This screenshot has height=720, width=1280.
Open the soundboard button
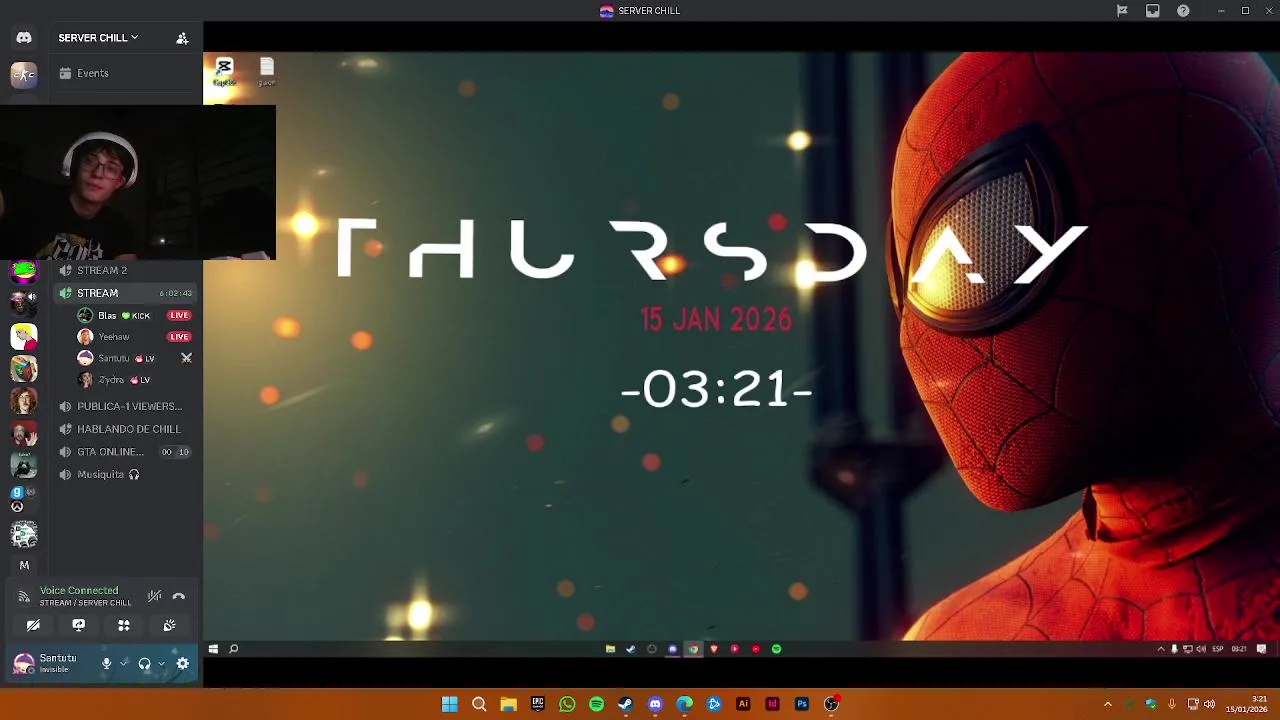[169, 626]
